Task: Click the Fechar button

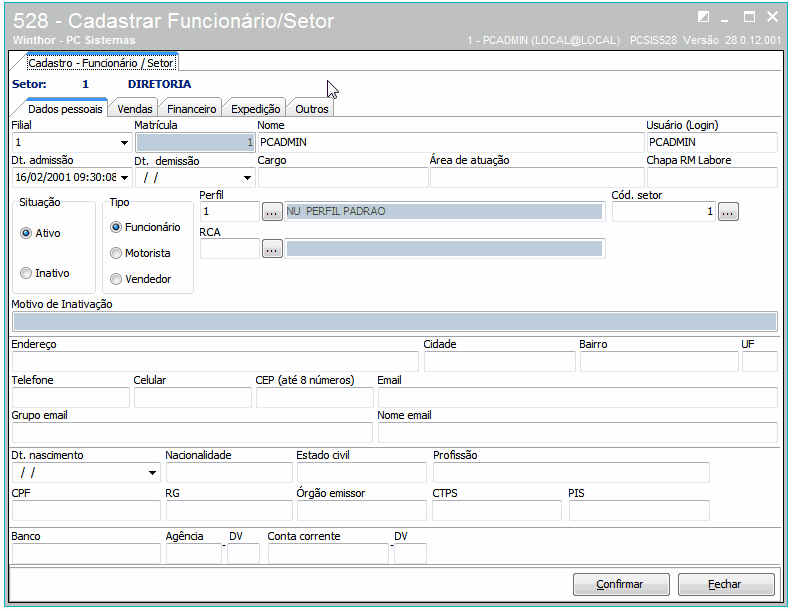Action: coord(726,584)
